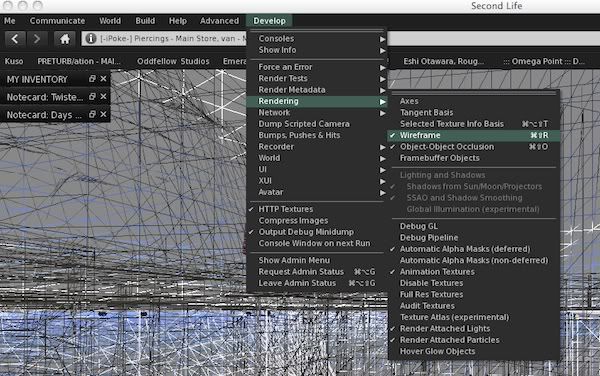The height and width of the screenshot is (376, 600).
Task: Select the Rendering menu item
Action: 317,101
